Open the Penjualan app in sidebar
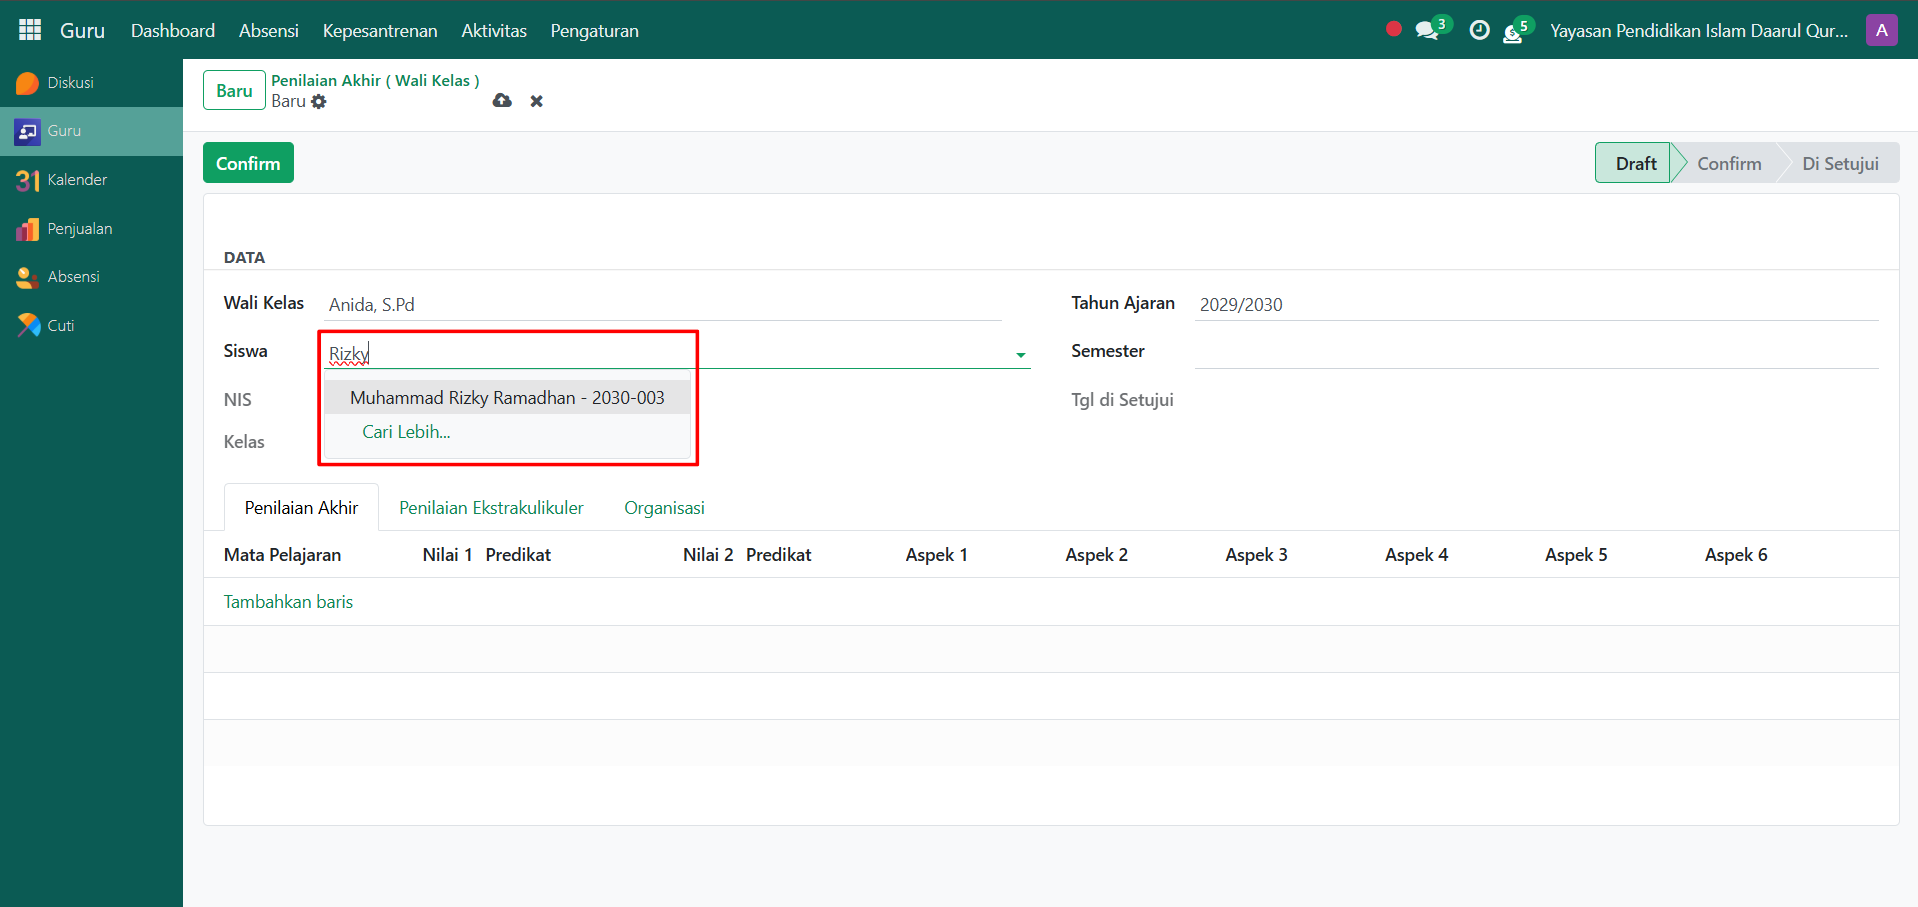 coord(79,229)
